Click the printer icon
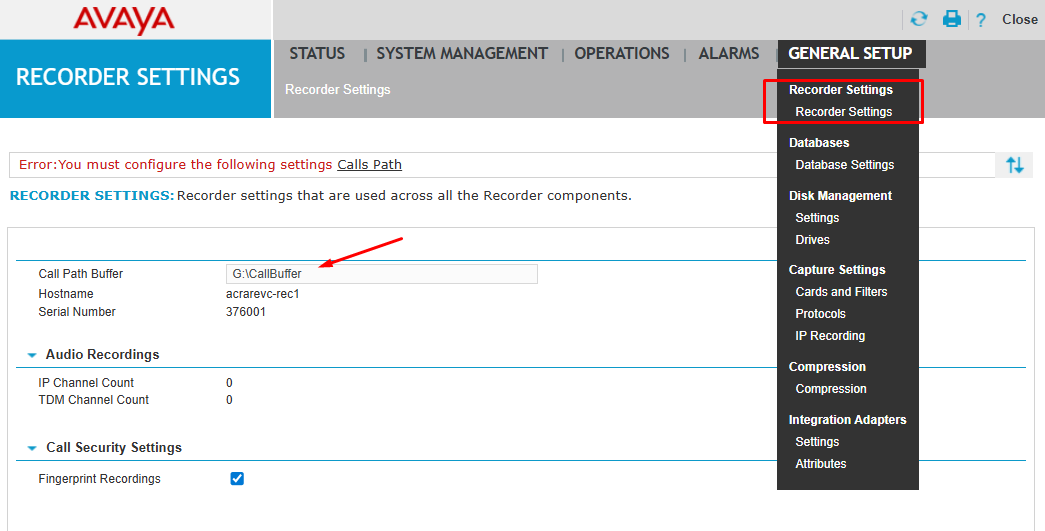1045x531 pixels. coord(951,19)
